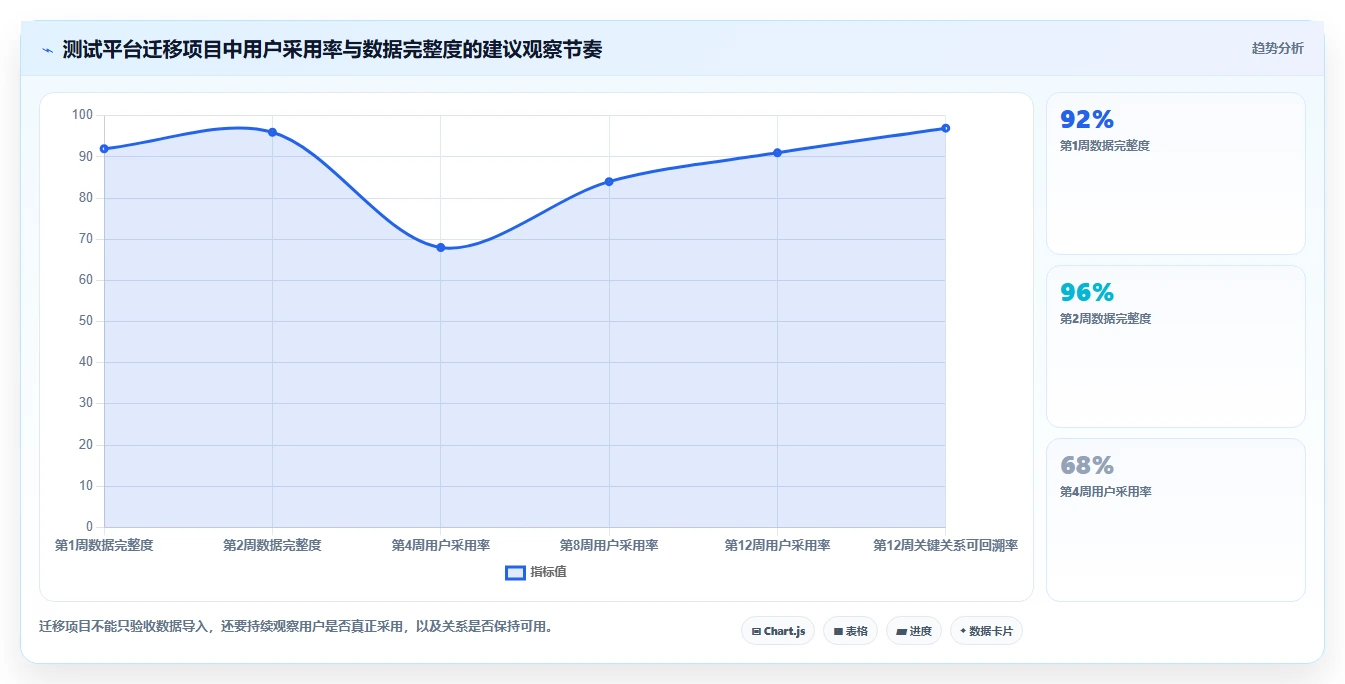Select the Chart.js tag chip

778,631
